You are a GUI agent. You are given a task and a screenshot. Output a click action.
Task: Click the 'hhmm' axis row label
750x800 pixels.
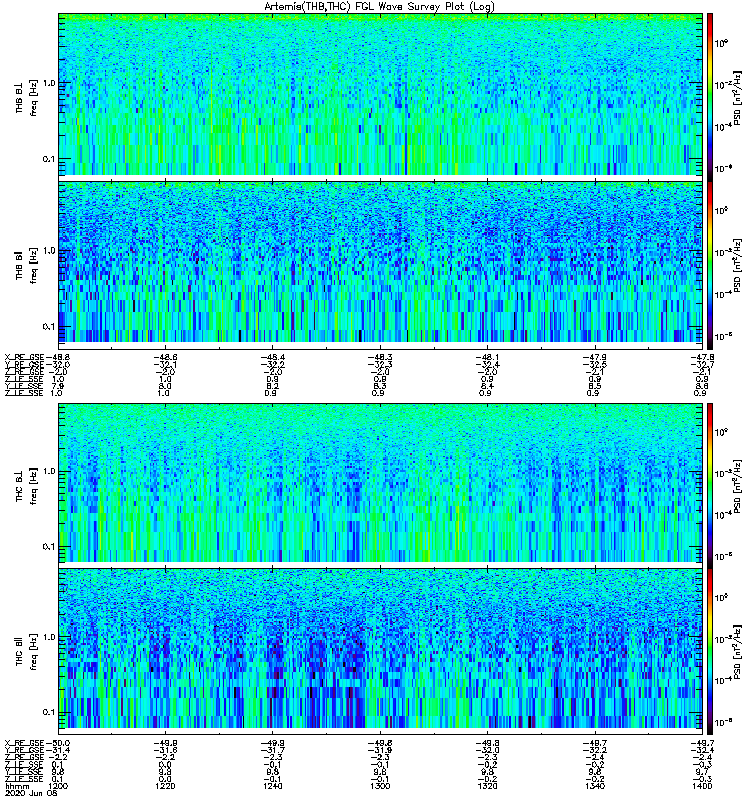click(15, 786)
